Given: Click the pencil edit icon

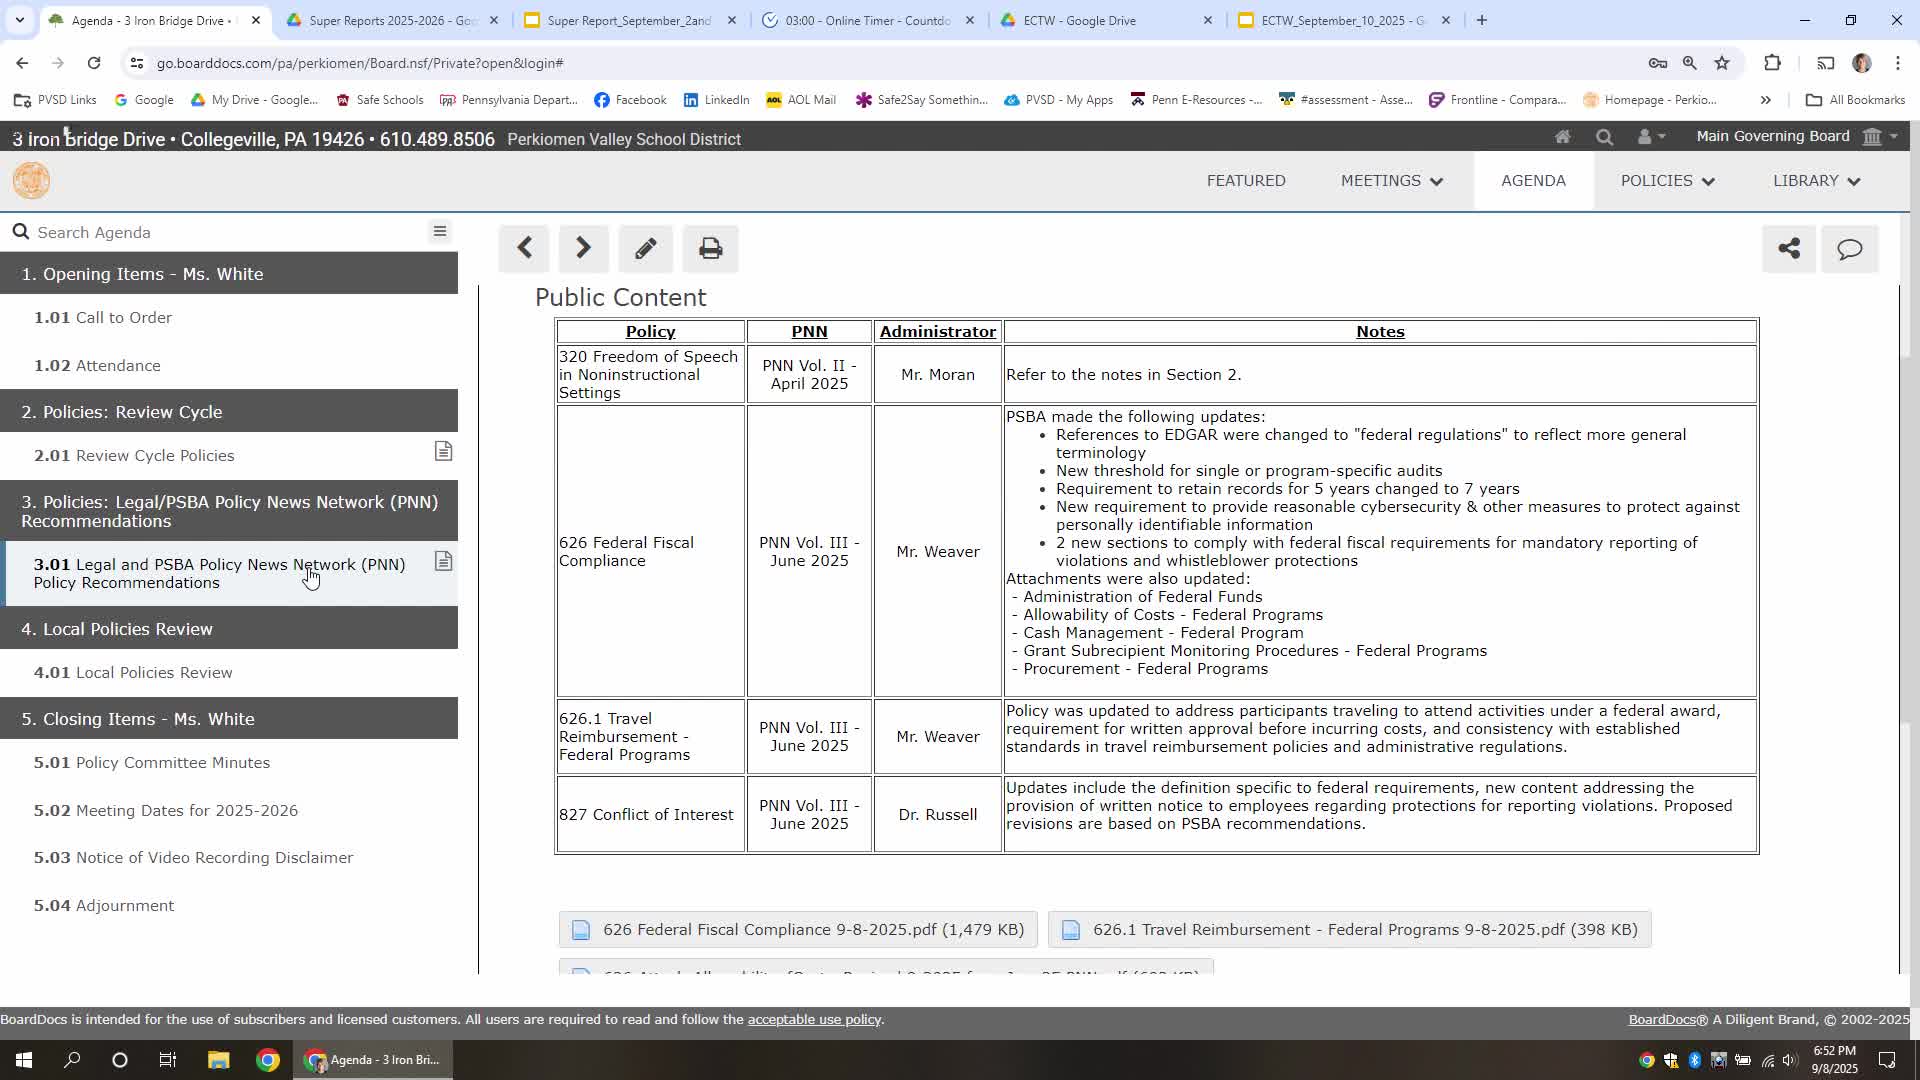Looking at the screenshot, I should click(645, 248).
